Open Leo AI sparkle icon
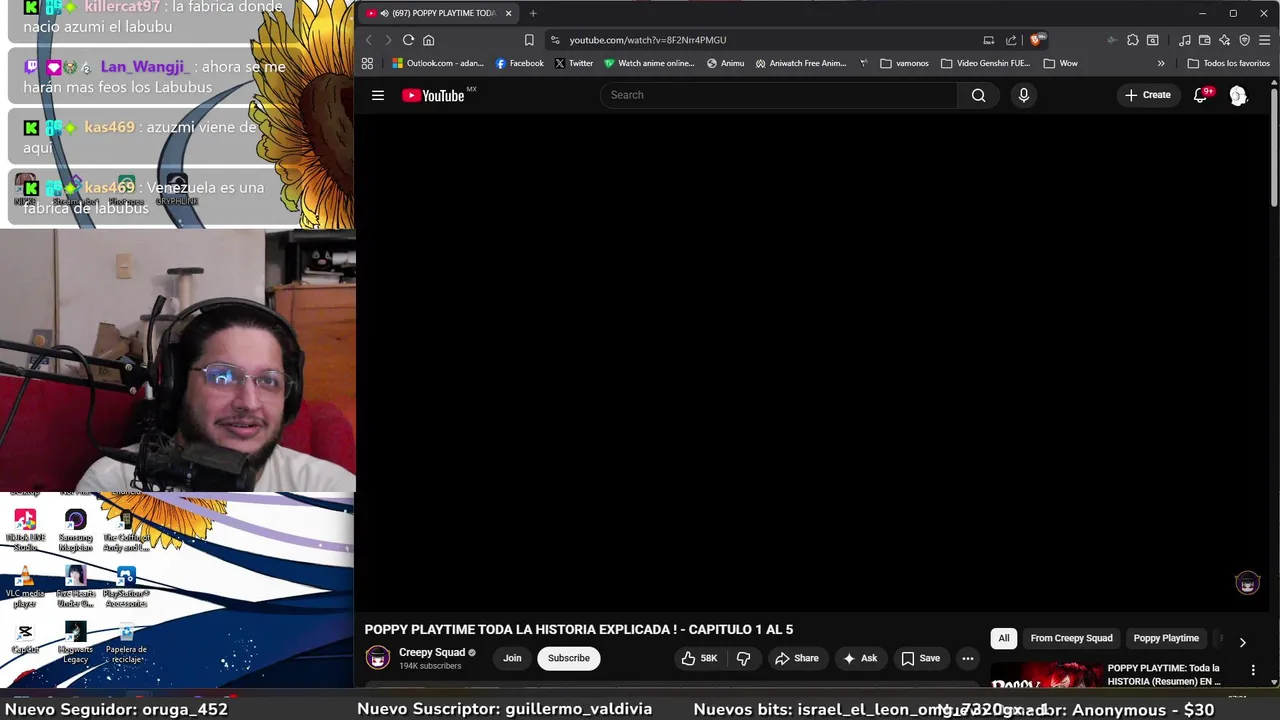This screenshot has height=720, width=1280. tap(1225, 40)
